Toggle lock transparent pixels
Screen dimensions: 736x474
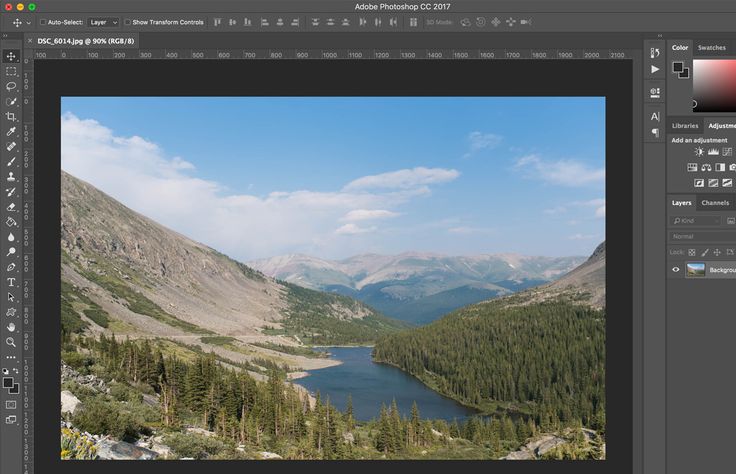(x=692, y=252)
